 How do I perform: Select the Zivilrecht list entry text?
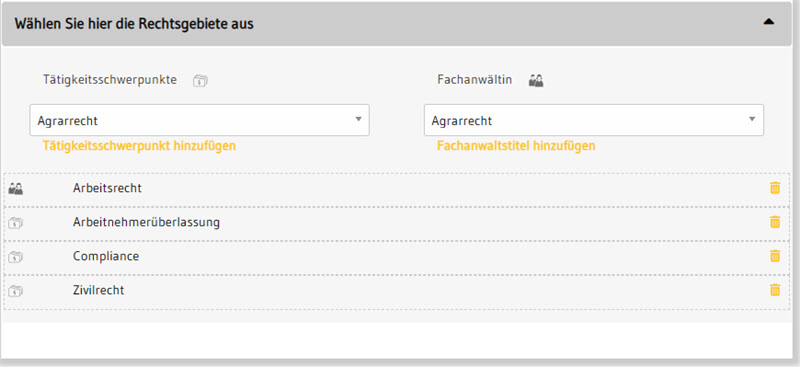click(98, 290)
